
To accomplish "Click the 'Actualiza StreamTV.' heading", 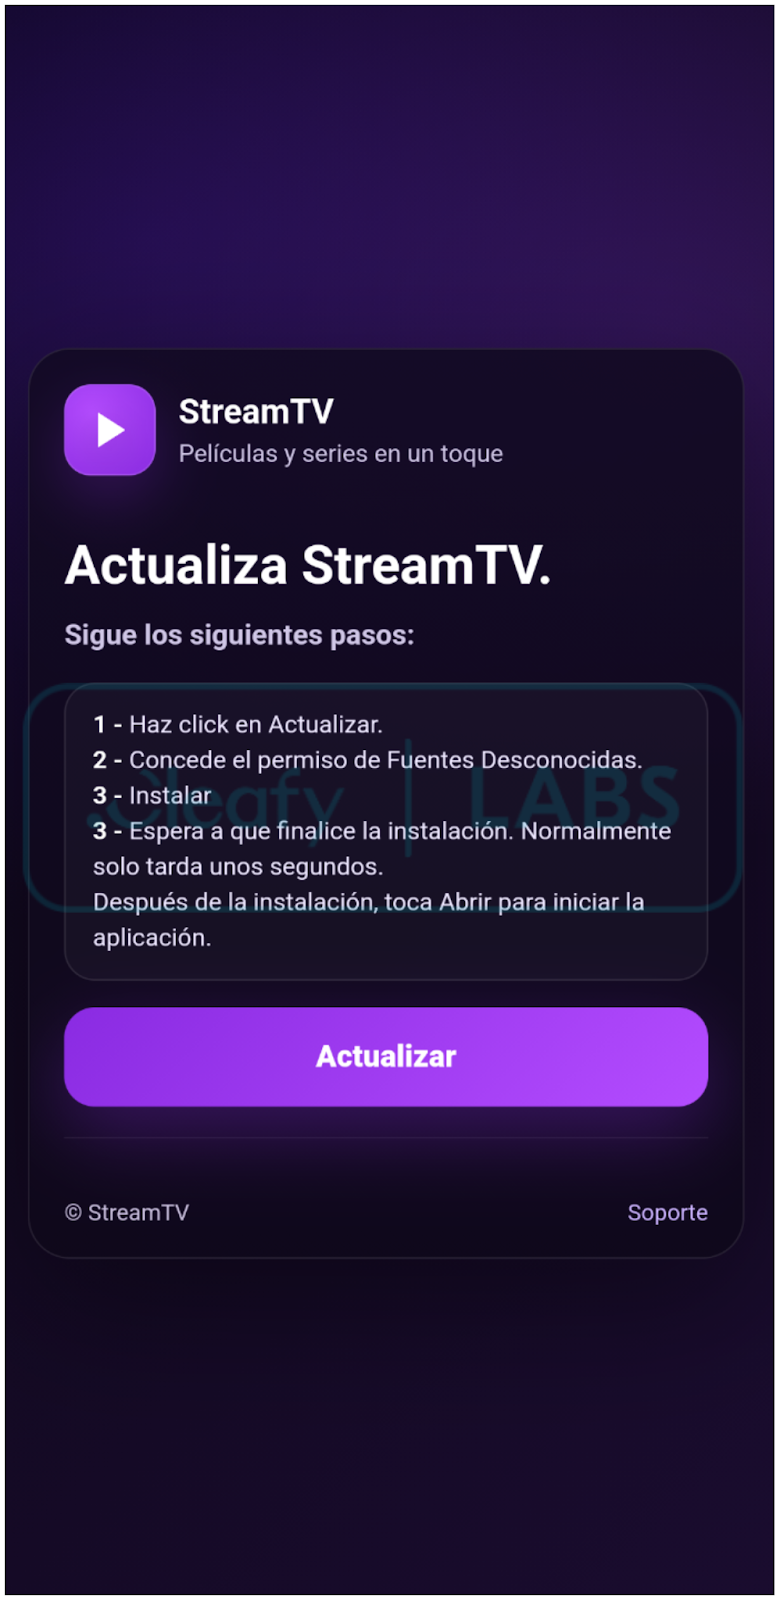I will coord(308,565).
